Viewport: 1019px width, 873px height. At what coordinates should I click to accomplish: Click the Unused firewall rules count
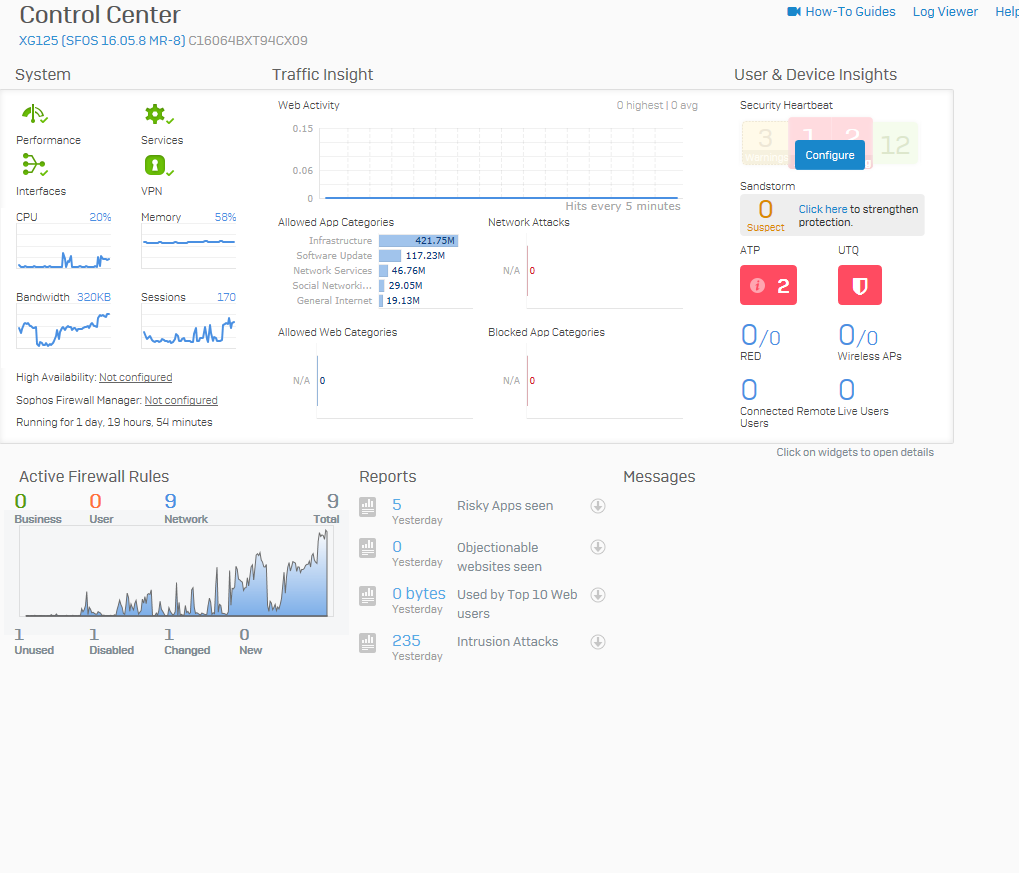point(19,634)
